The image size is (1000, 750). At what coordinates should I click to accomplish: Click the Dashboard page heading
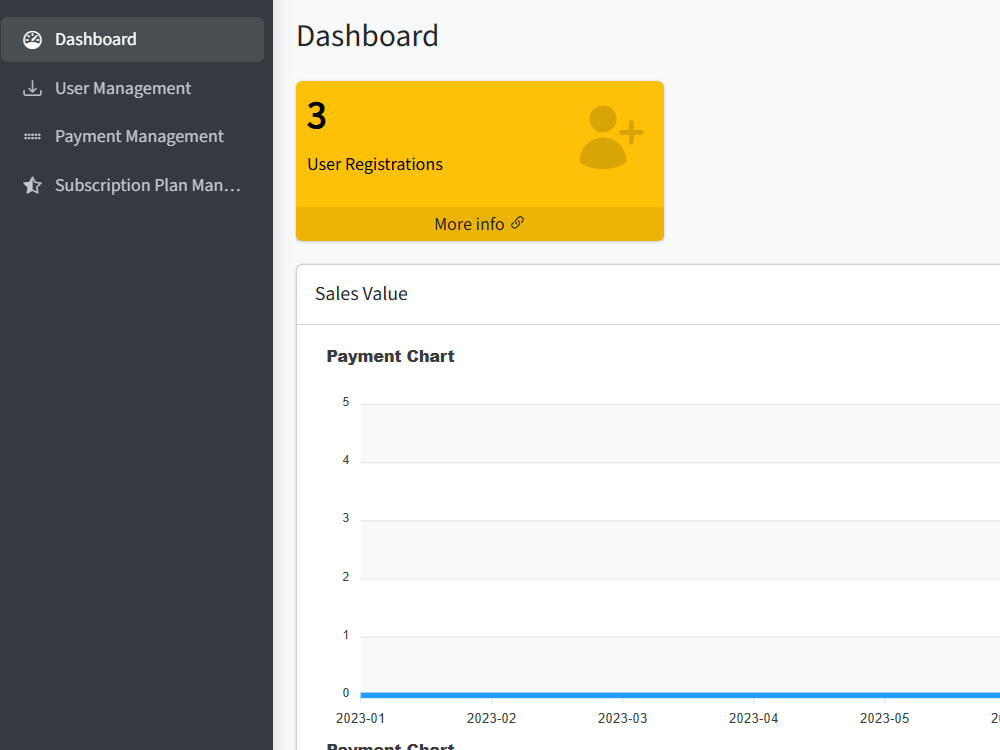[x=367, y=36]
